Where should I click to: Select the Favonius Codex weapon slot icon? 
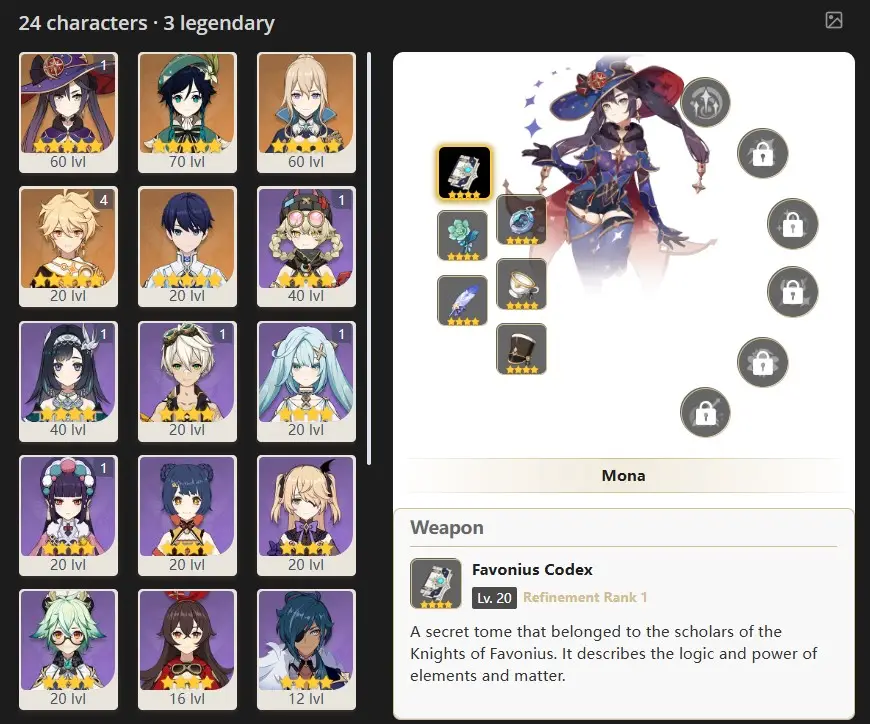(x=464, y=173)
